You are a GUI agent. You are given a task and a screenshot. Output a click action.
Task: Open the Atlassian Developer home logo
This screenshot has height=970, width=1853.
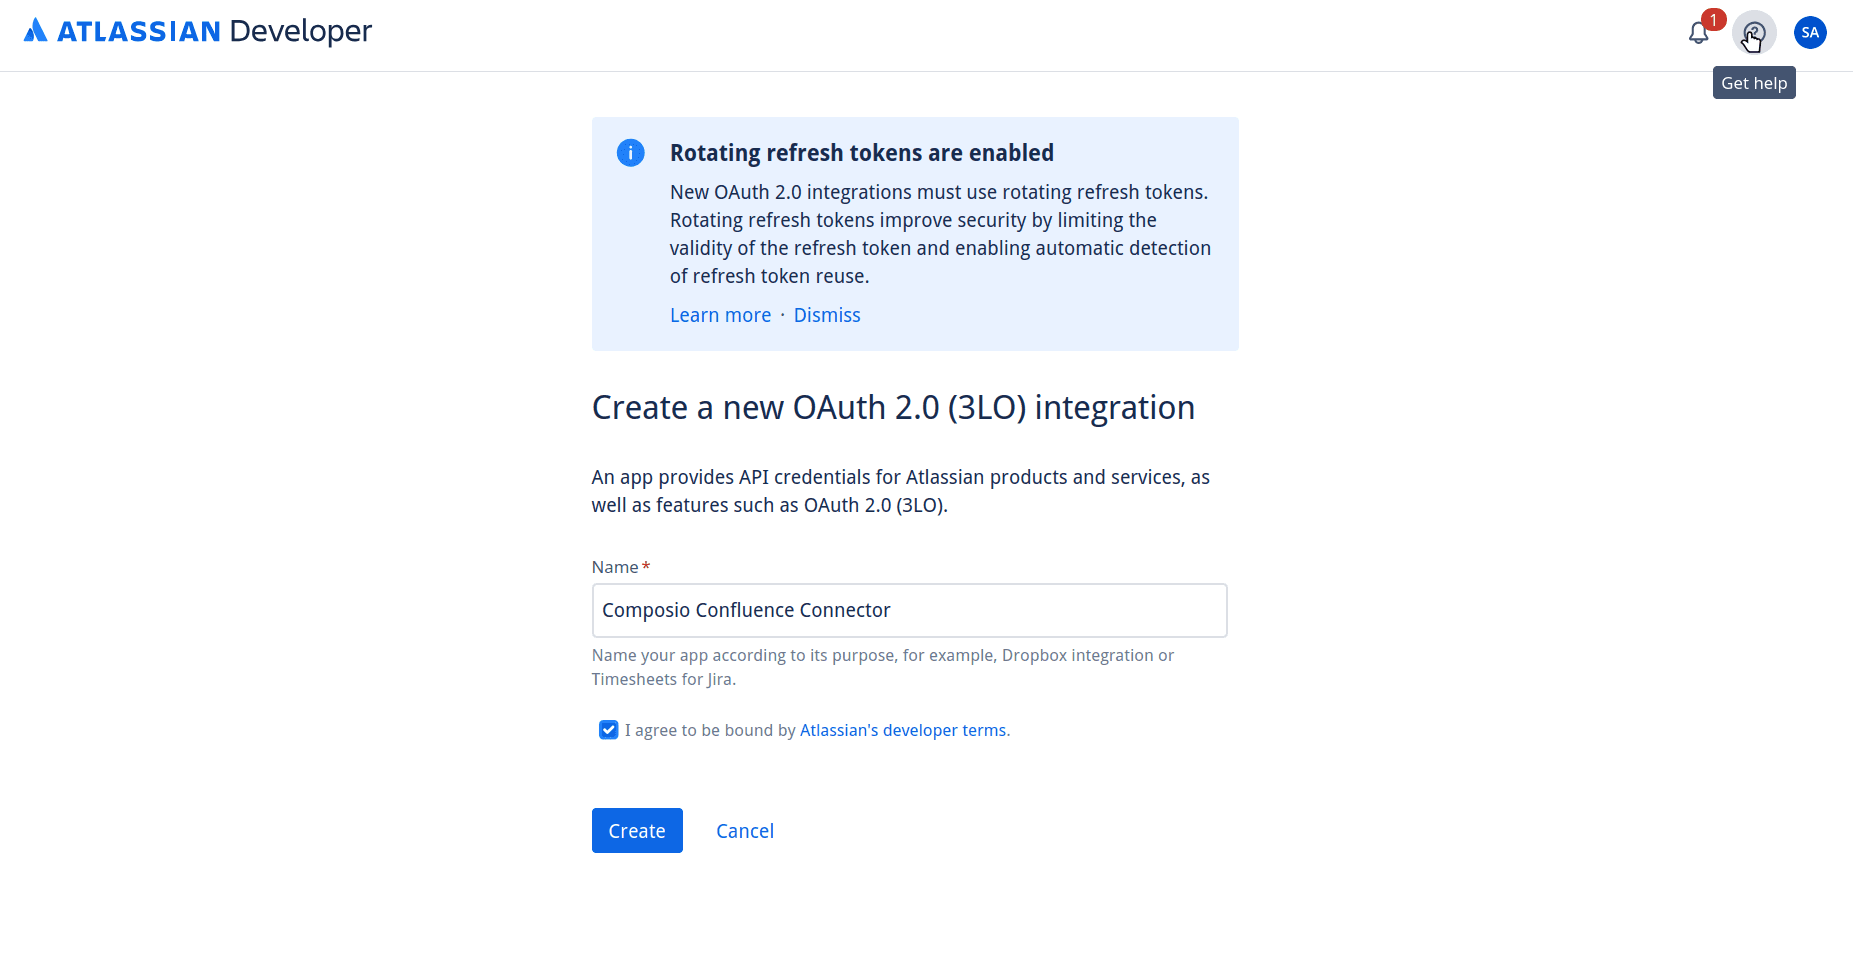[197, 31]
